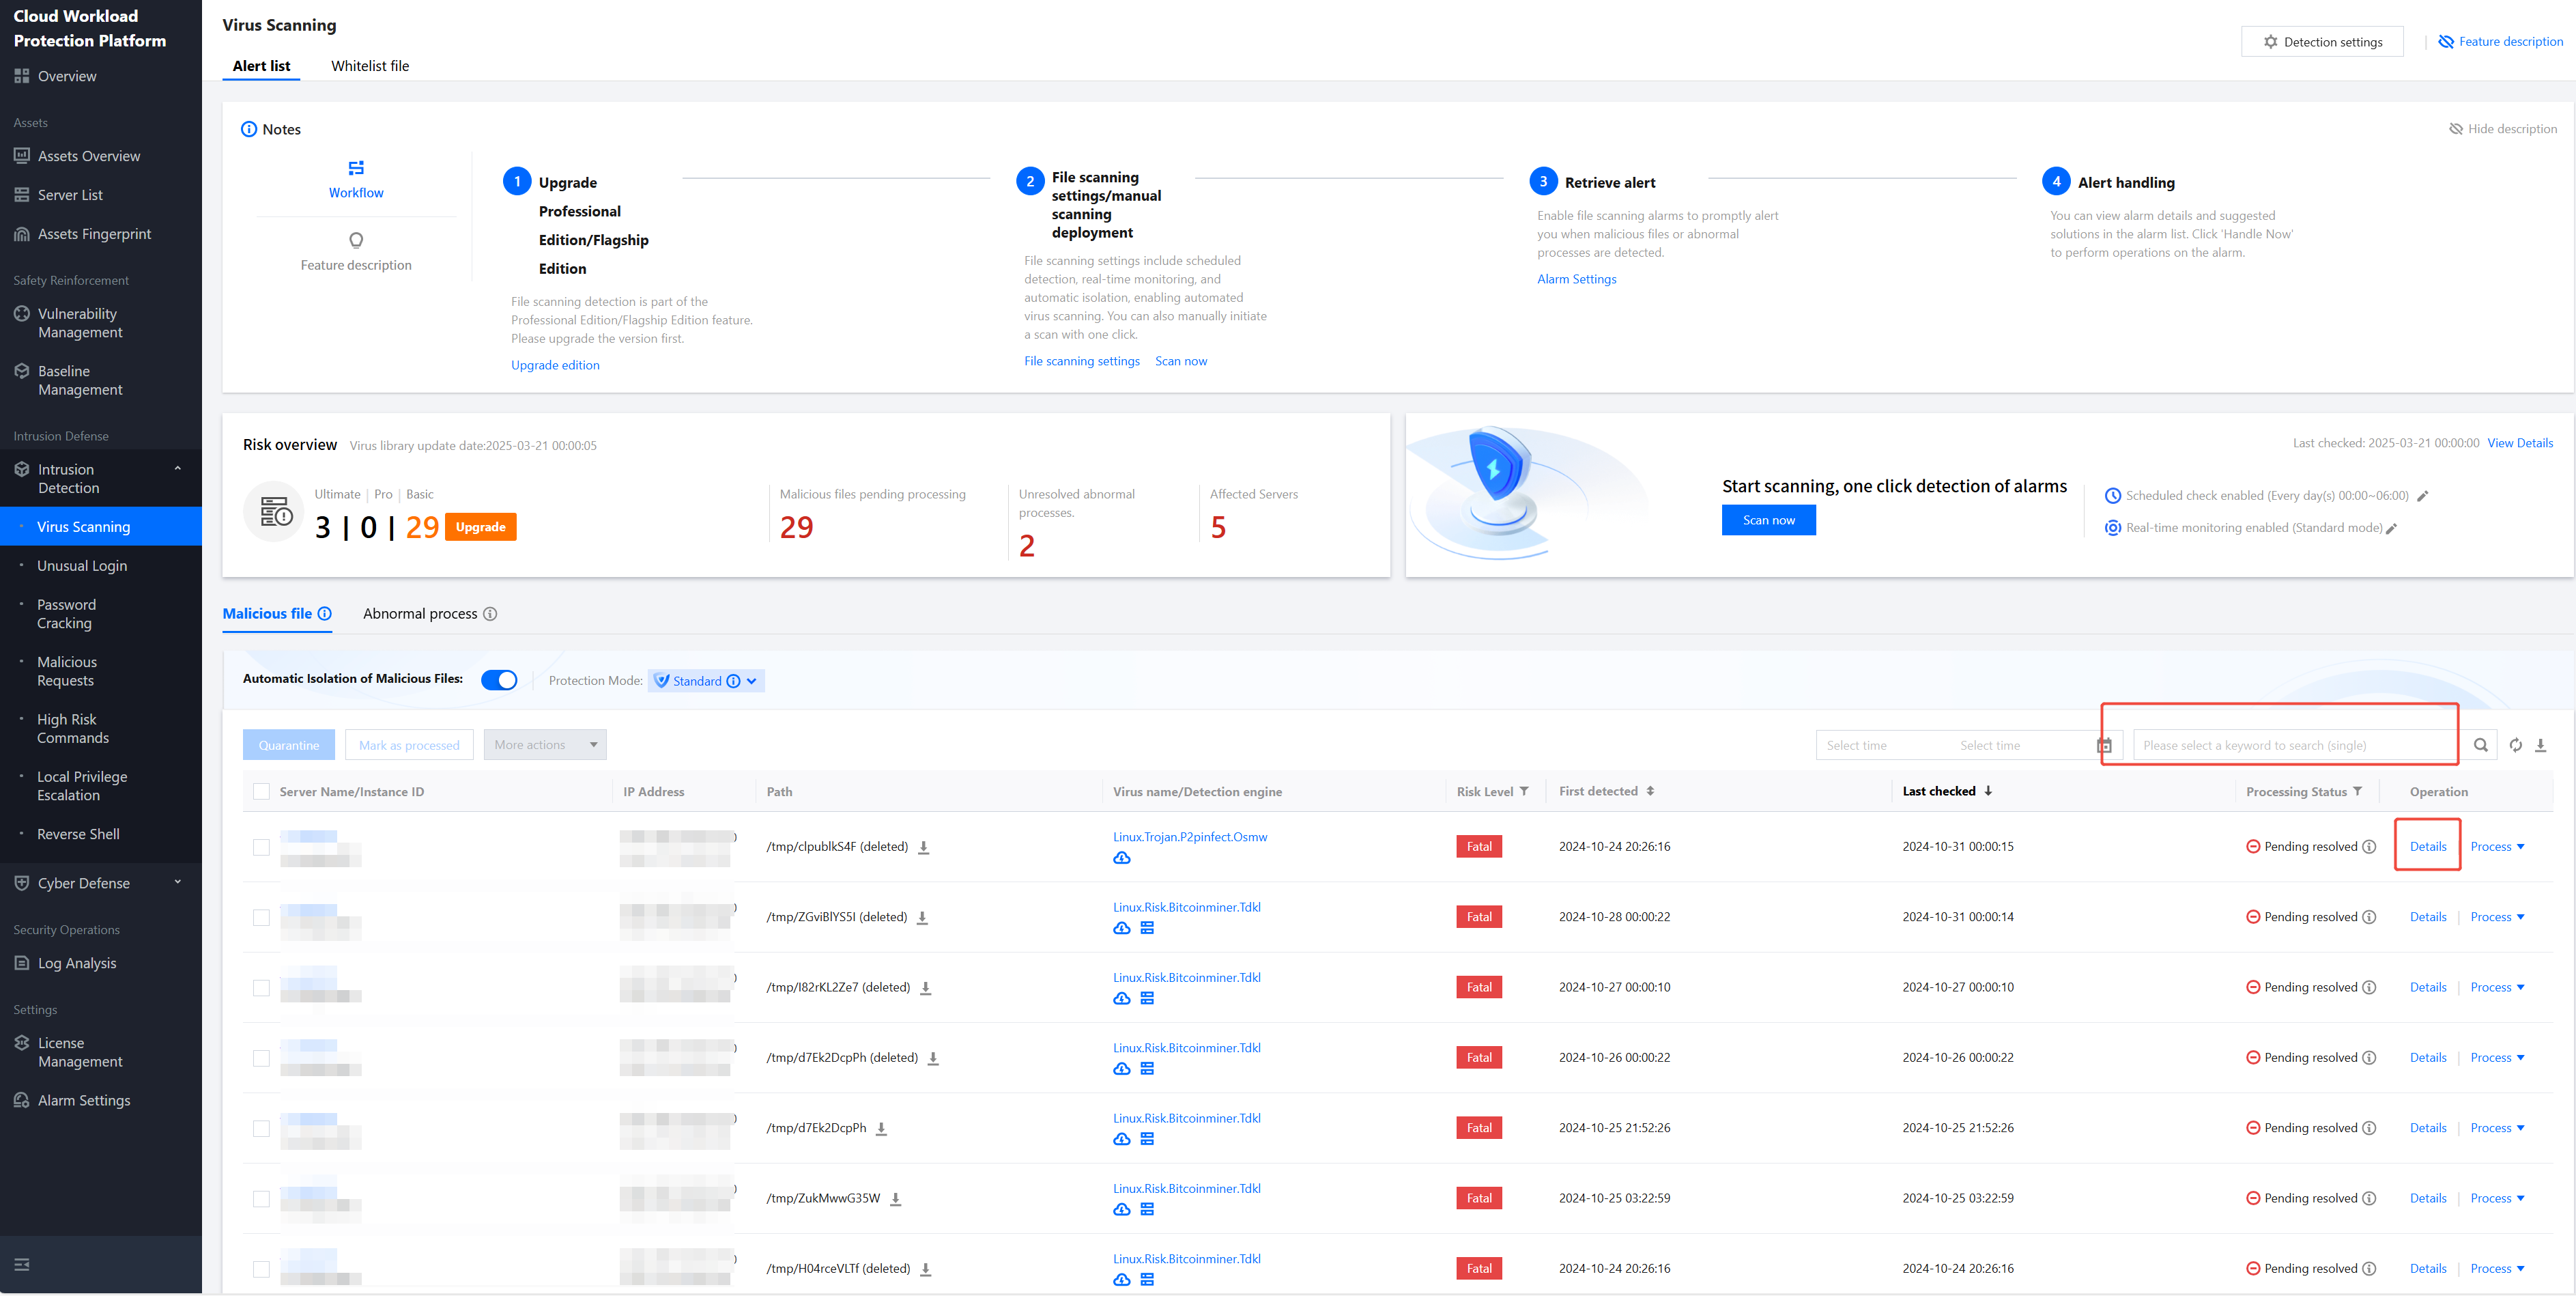The width and height of the screenshot is (2576, 1296).
Task: Tick the checkbox for the /tmp/ZGviBlYS5I row
Action: click(261, 917)
